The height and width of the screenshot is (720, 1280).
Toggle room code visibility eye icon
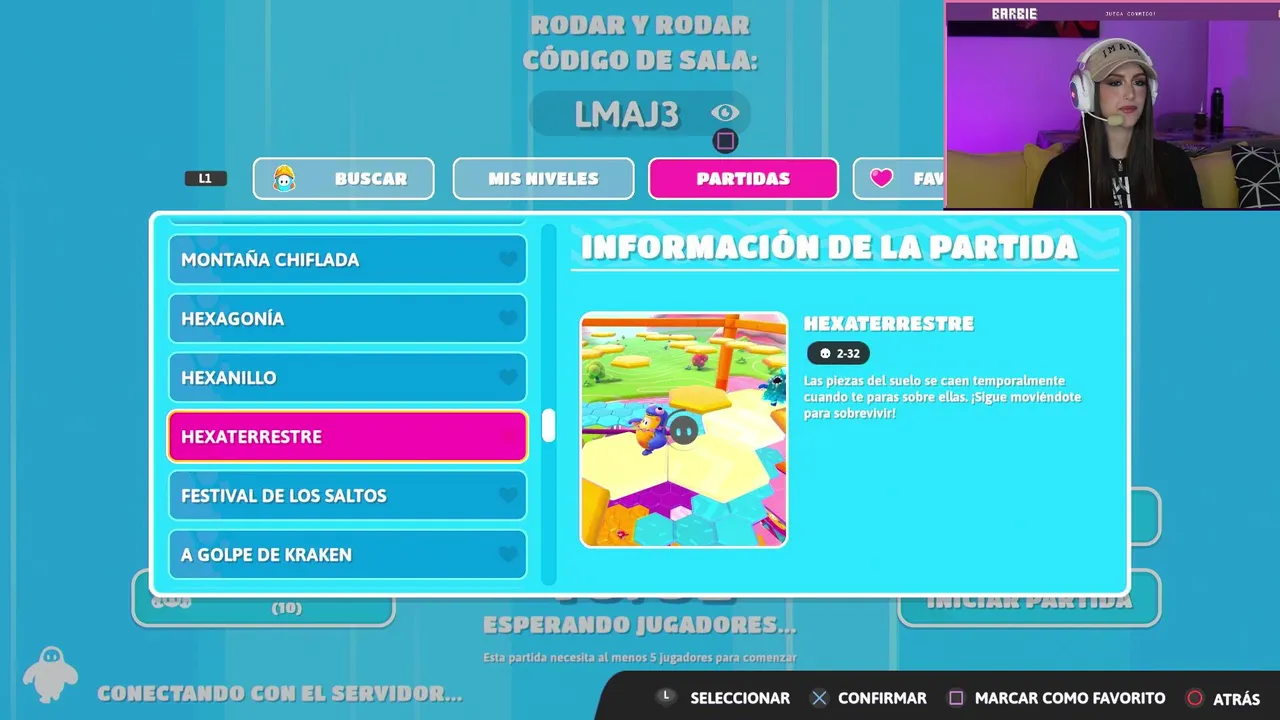pyautogui.click(x=725, y=113)
